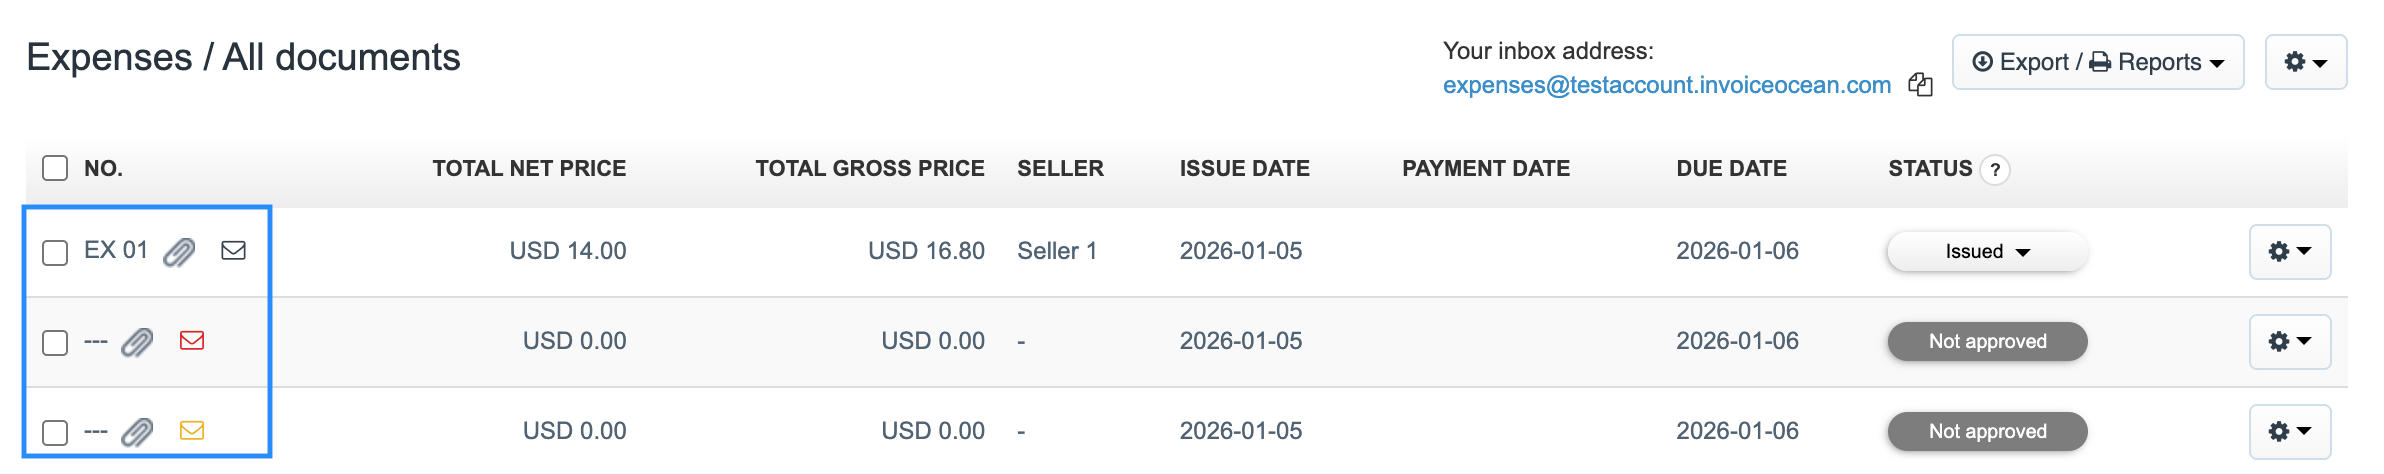This screenshot has width=2384, height=474.
Task: Open the Status help question mark
Action: 1995,170
